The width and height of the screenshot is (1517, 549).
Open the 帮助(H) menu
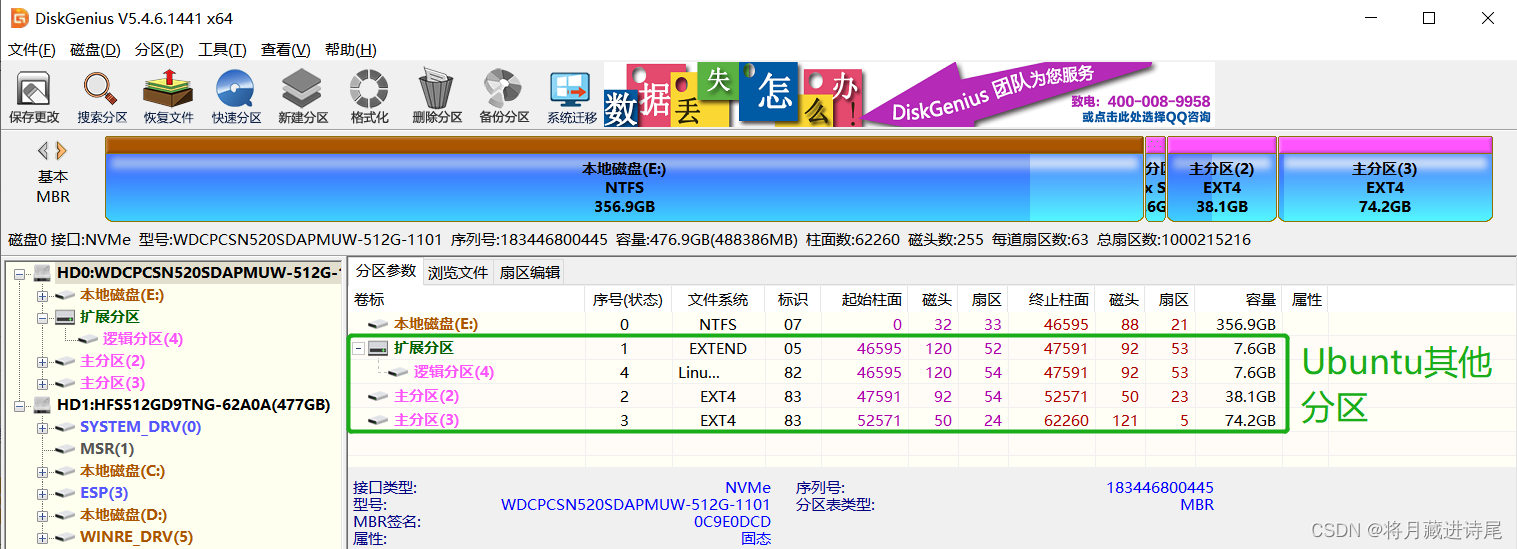(350, 50)
